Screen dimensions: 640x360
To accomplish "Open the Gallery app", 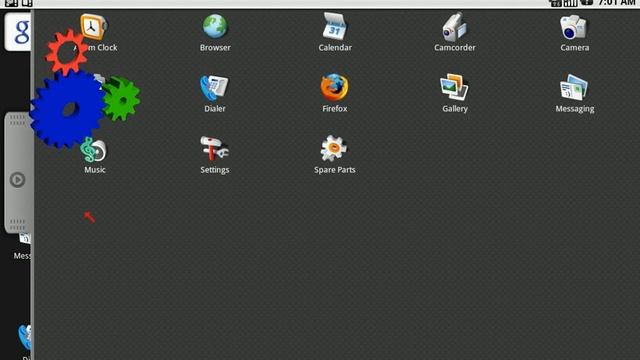I will tap(454, 87).
